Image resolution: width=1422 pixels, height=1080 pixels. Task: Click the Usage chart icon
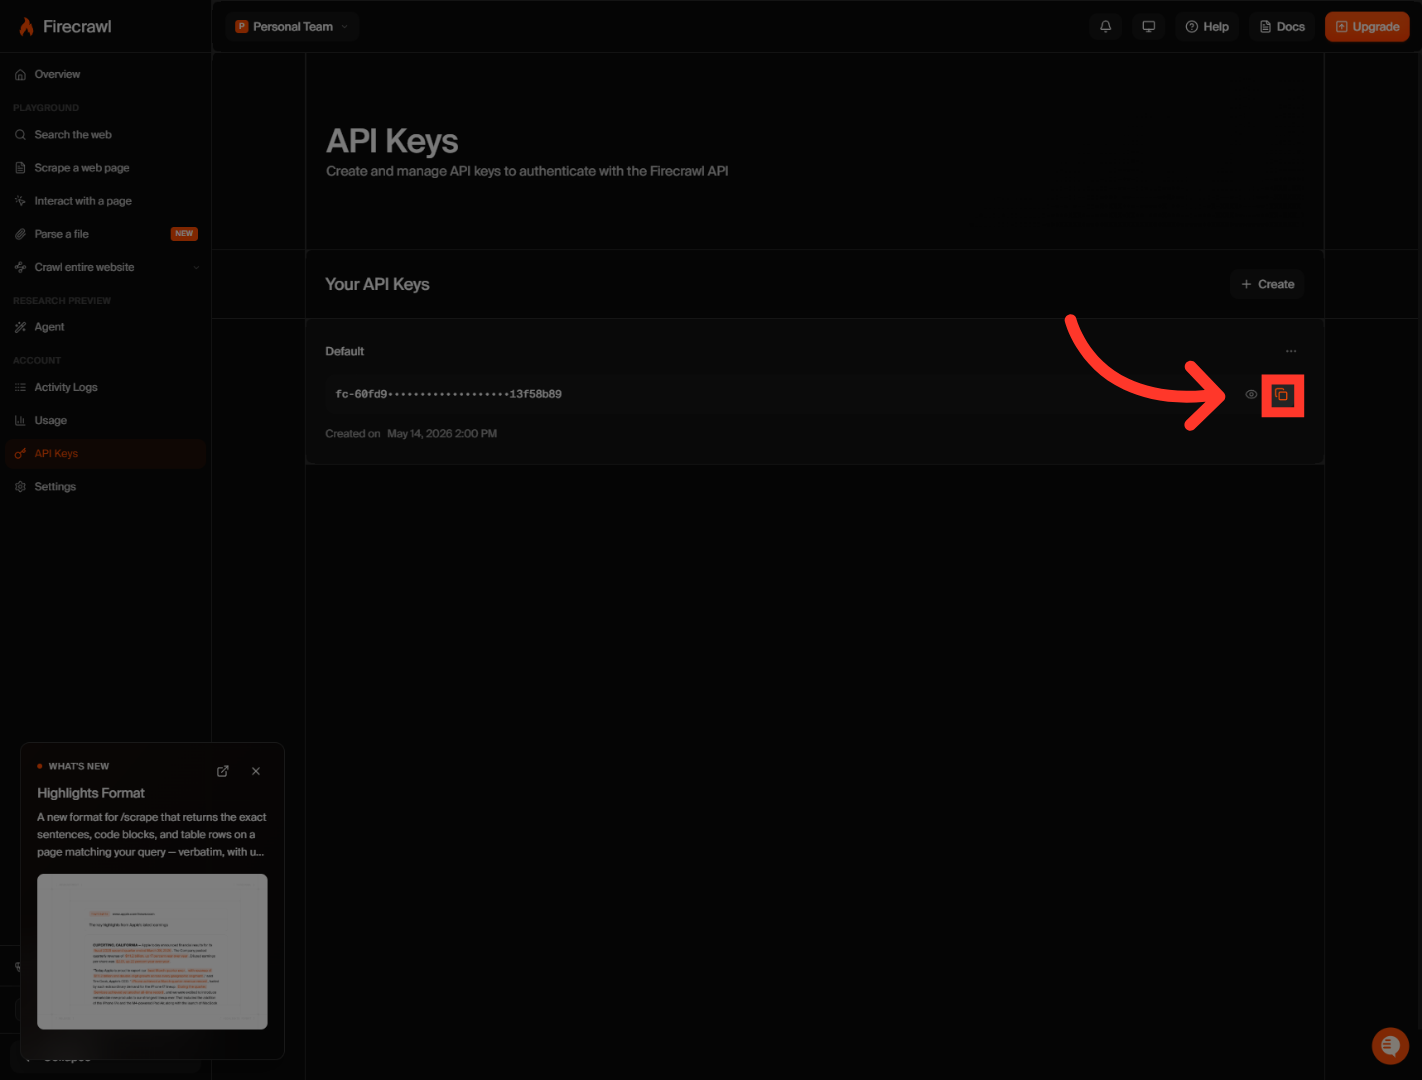(20, 421)
